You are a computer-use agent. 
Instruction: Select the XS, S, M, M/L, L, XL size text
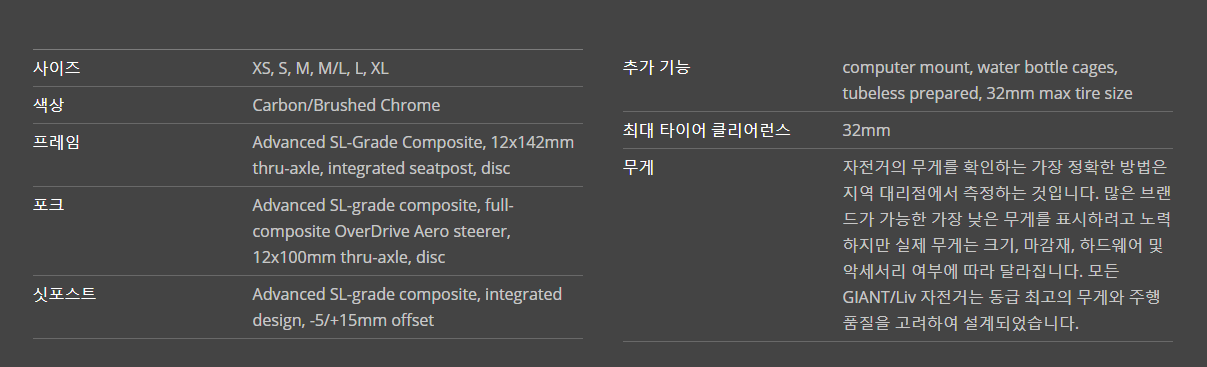[320, 68]
